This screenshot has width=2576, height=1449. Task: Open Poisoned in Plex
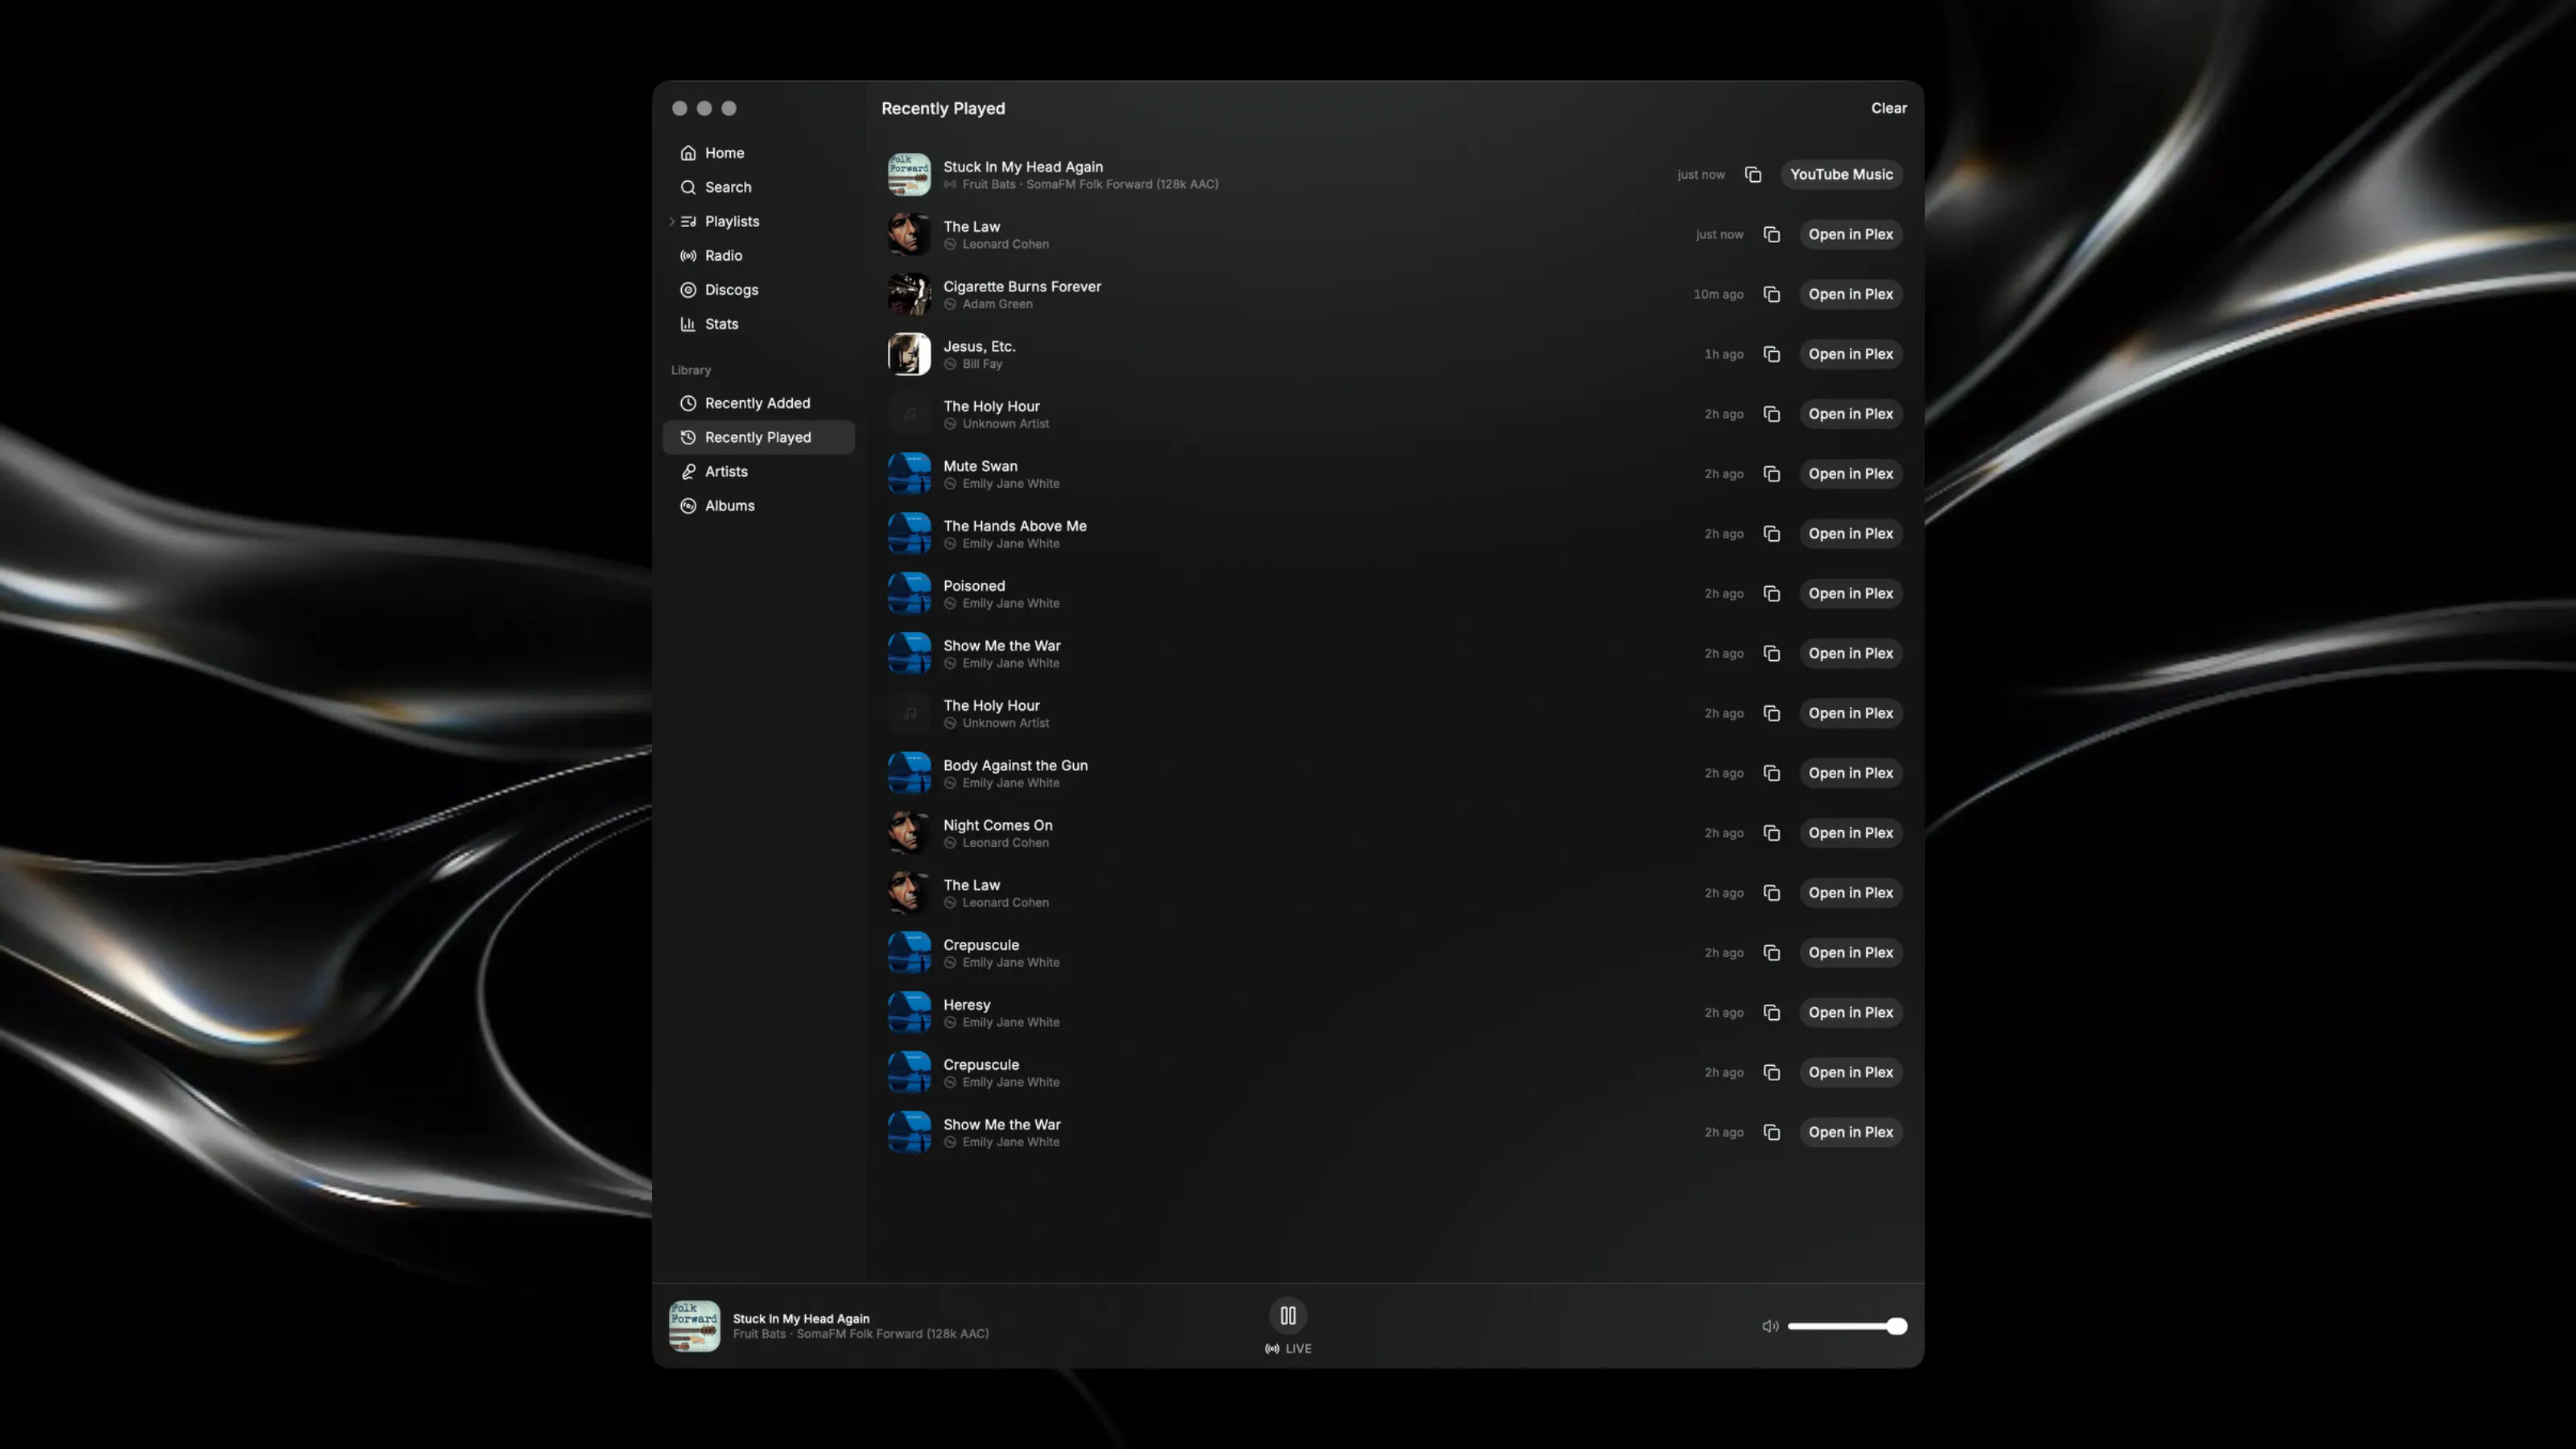tap(1850, 594)
